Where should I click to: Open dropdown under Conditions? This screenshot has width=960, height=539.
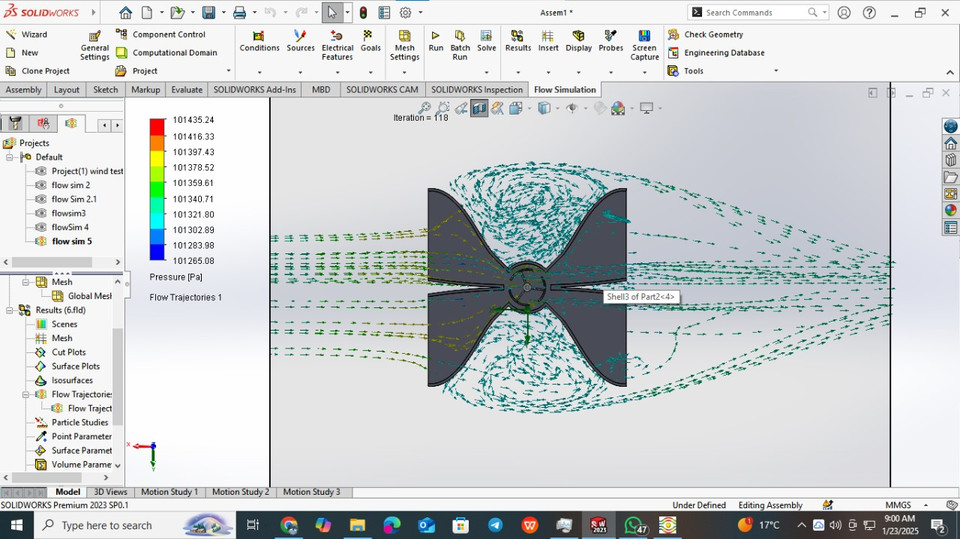pos(259,72)
